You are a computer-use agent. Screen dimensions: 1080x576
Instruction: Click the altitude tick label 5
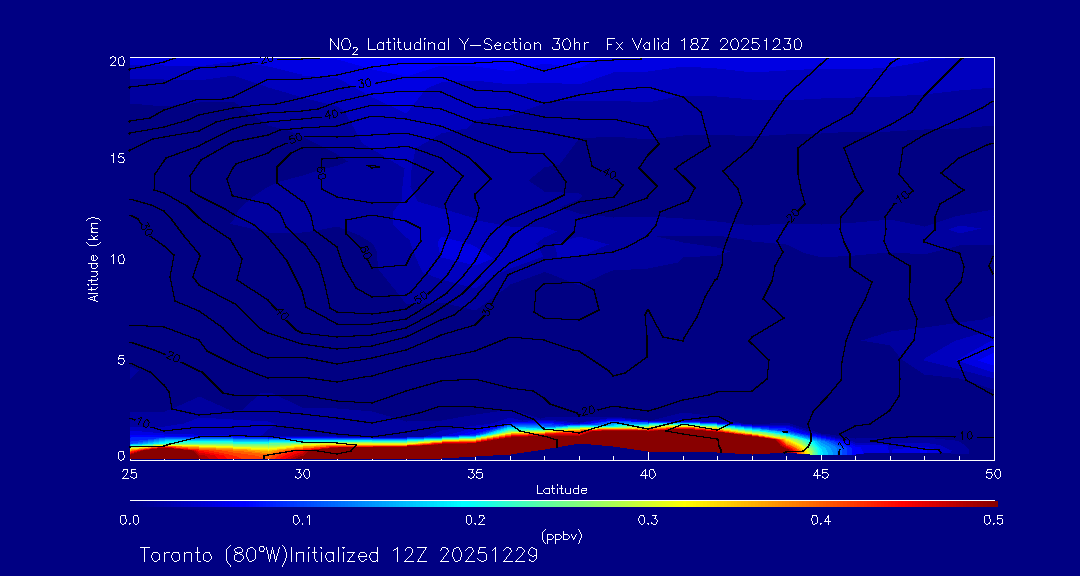click(120, 360)
